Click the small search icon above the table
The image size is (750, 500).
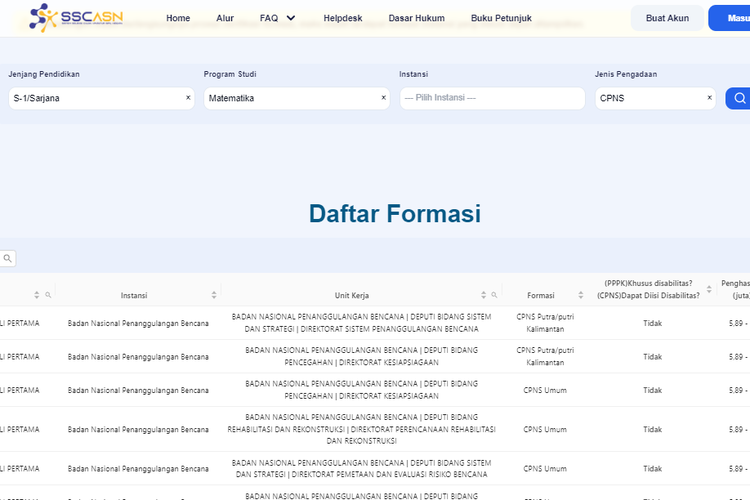[x=8, y=258]
